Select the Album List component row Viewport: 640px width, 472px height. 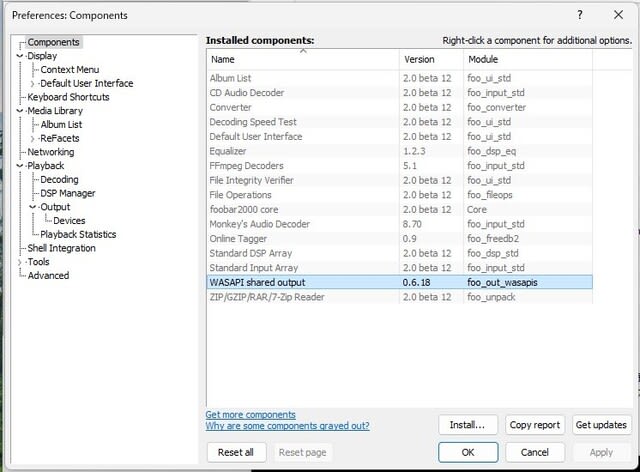pos(400,78)
